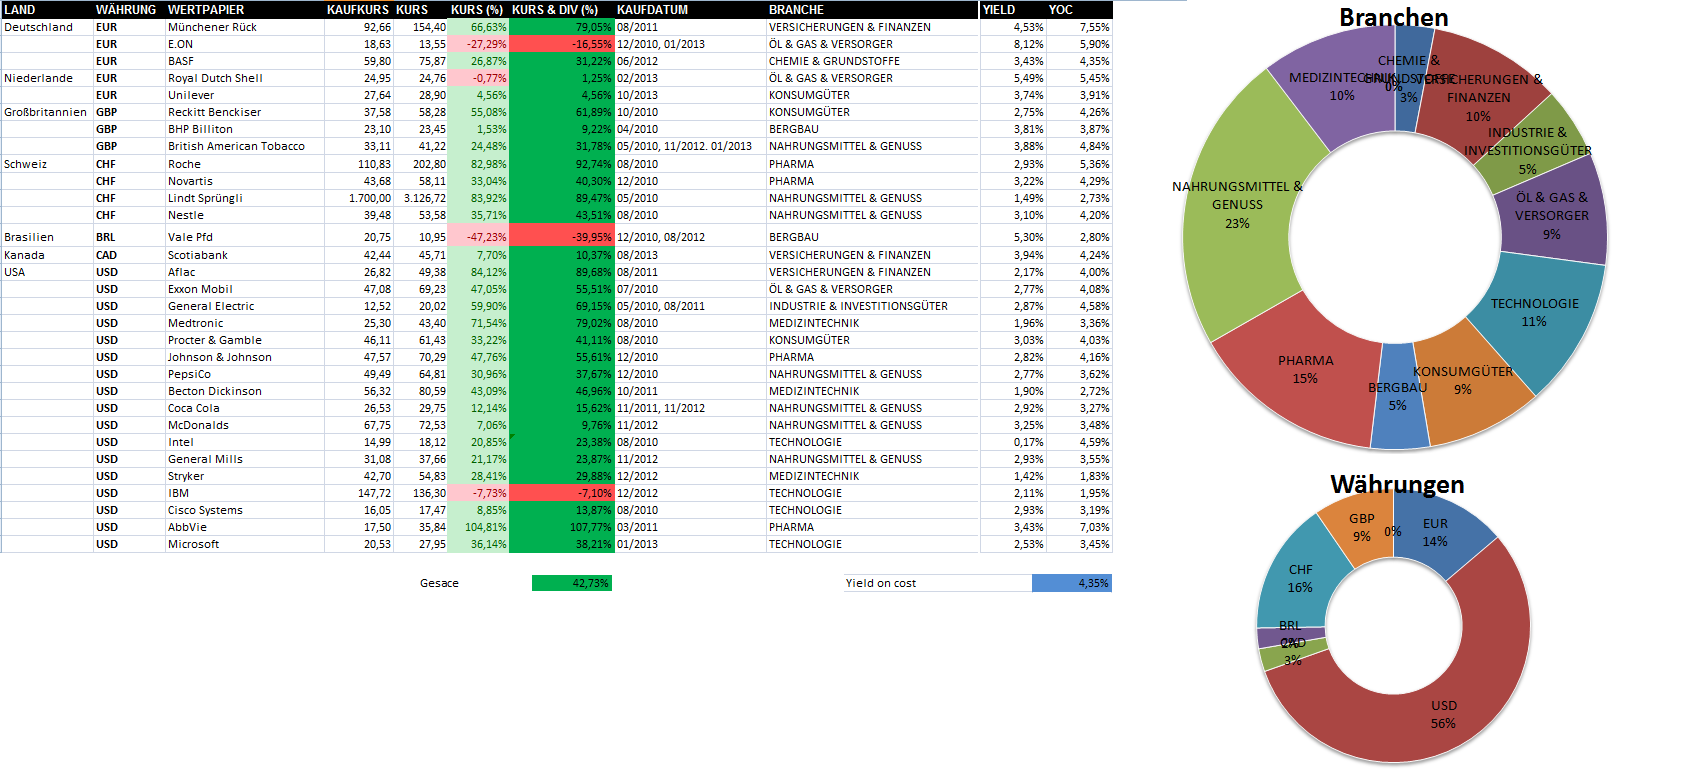Click the AbbVie security cell
The width and height of the screenshot is (1686, 776).
click(245, 527)
